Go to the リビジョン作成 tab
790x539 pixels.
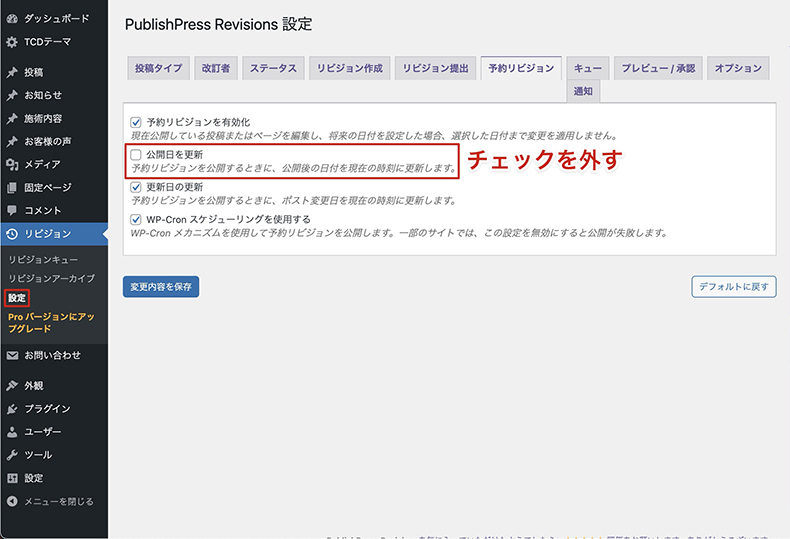coord(350,68)
